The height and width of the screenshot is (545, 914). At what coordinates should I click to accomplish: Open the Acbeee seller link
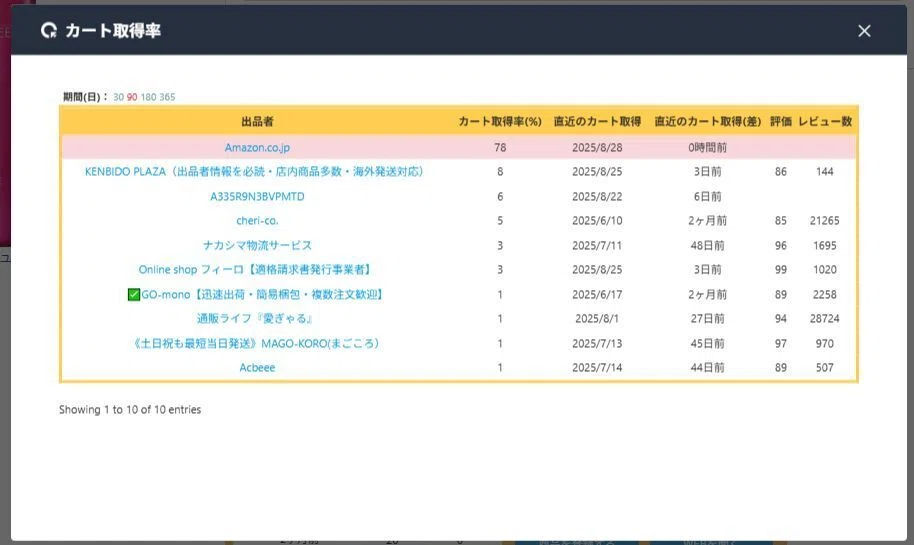pyautogui.click(x=257, y=368)
